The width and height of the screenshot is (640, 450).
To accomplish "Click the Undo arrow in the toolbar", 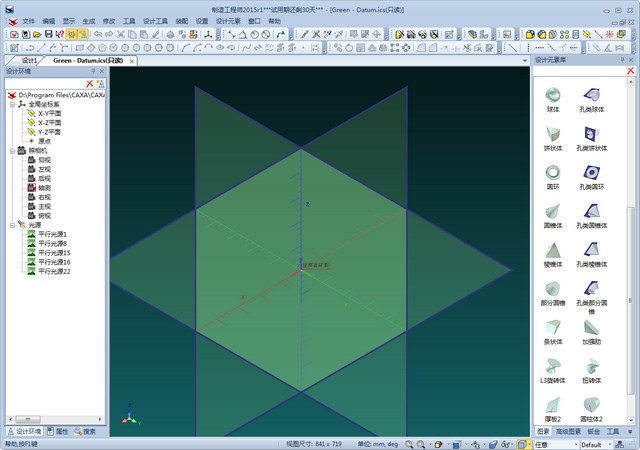I will (97, 34).
